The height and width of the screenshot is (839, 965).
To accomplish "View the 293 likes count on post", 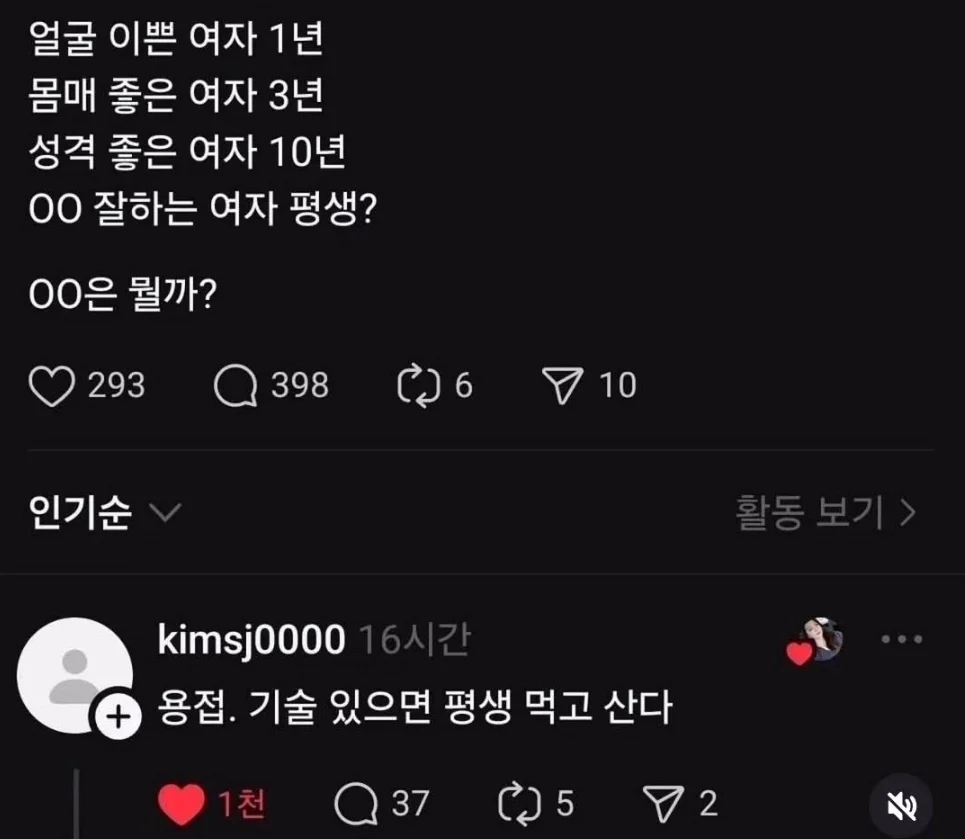I will [116, 386].
